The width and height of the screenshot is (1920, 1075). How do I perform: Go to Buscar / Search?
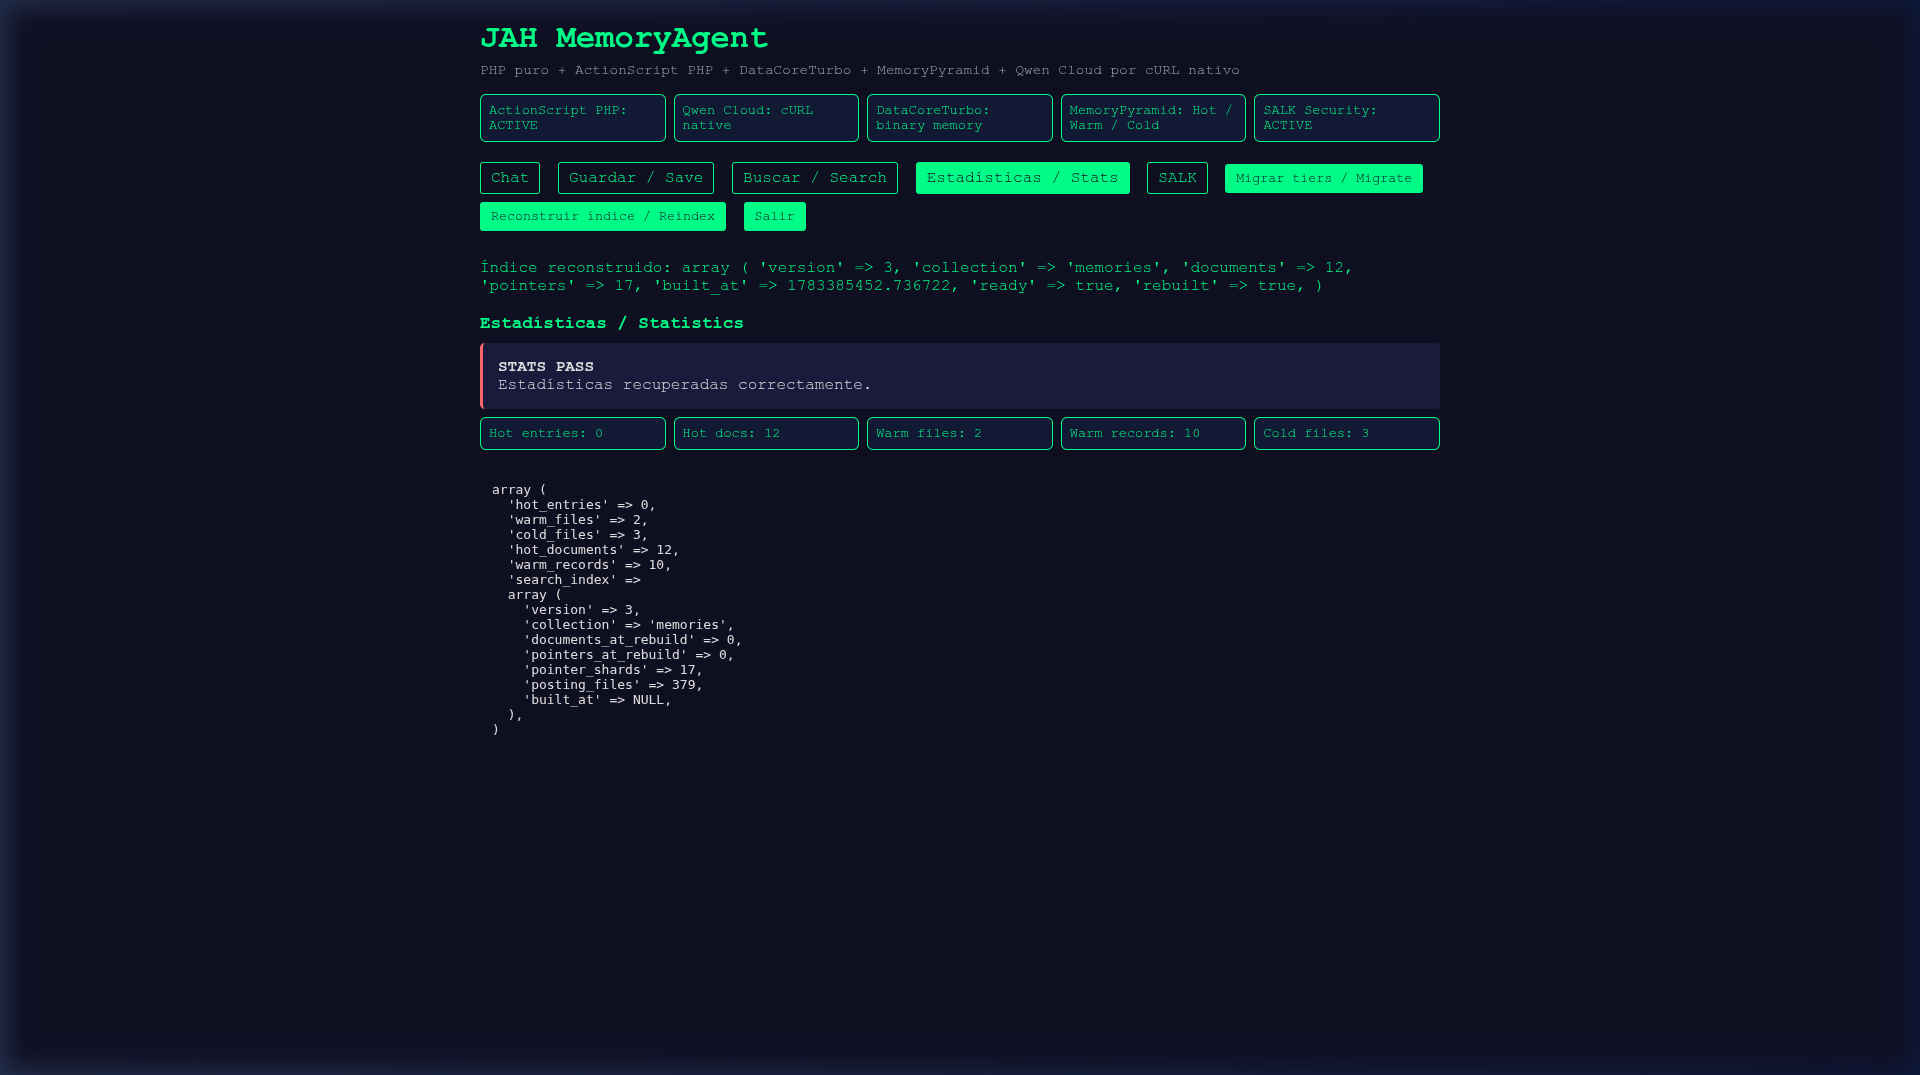click(814, 178)
